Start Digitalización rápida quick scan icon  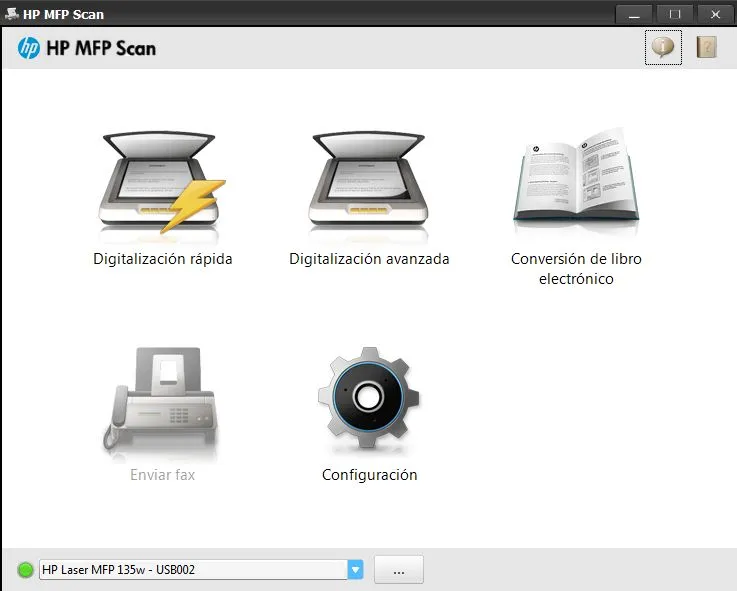coord(161,182)
